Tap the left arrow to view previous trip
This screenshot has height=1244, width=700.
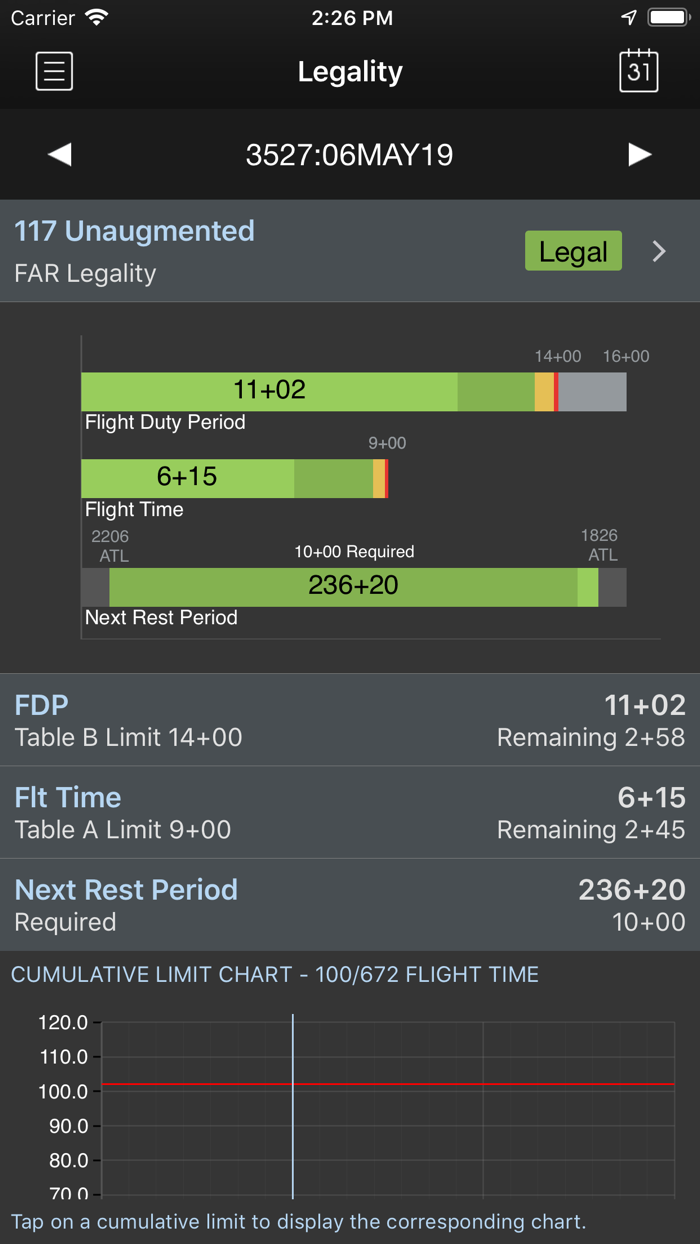click(x=59, y=154)
